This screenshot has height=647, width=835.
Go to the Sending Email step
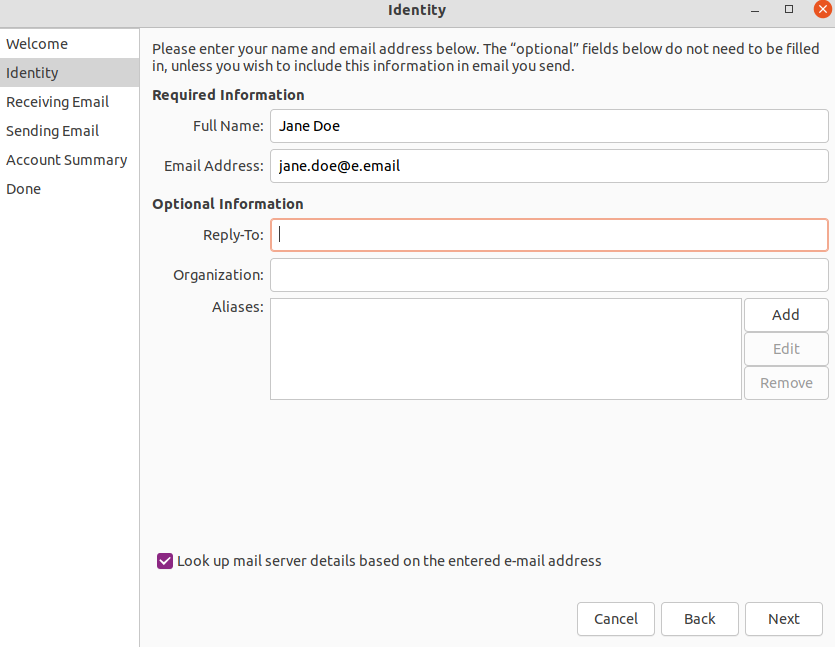coord(52,130)
